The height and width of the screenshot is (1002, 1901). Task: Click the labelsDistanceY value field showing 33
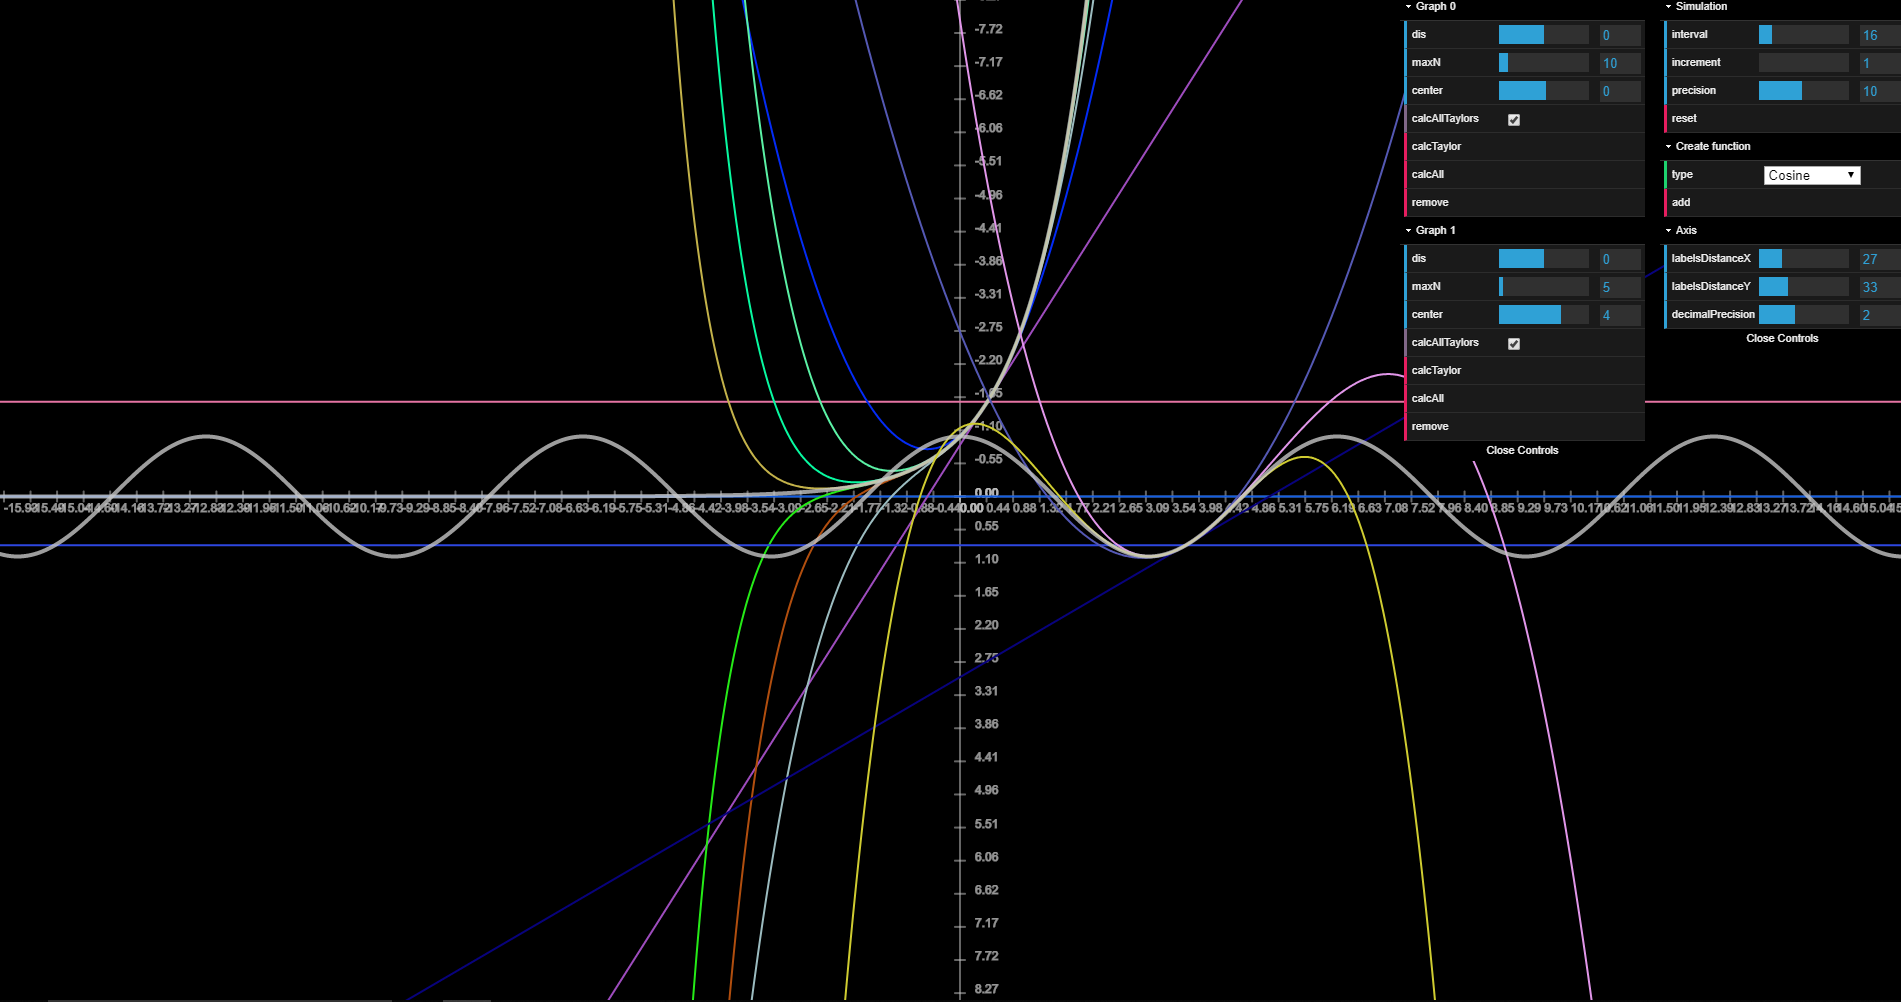point(1880,287)
